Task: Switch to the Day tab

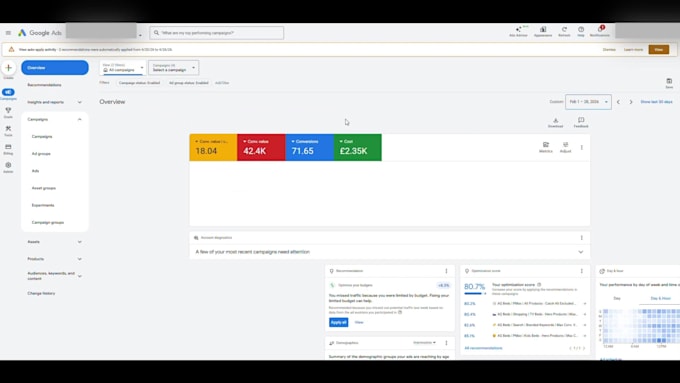Action: pyautogui.click(x=617, y=298)
